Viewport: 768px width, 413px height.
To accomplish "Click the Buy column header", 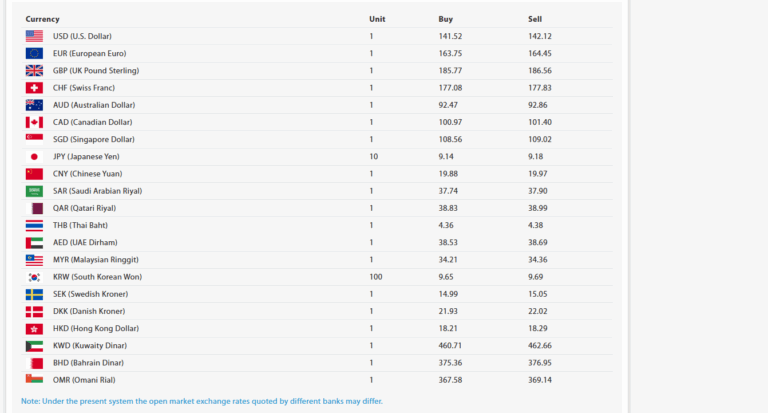I will [445, 19].
